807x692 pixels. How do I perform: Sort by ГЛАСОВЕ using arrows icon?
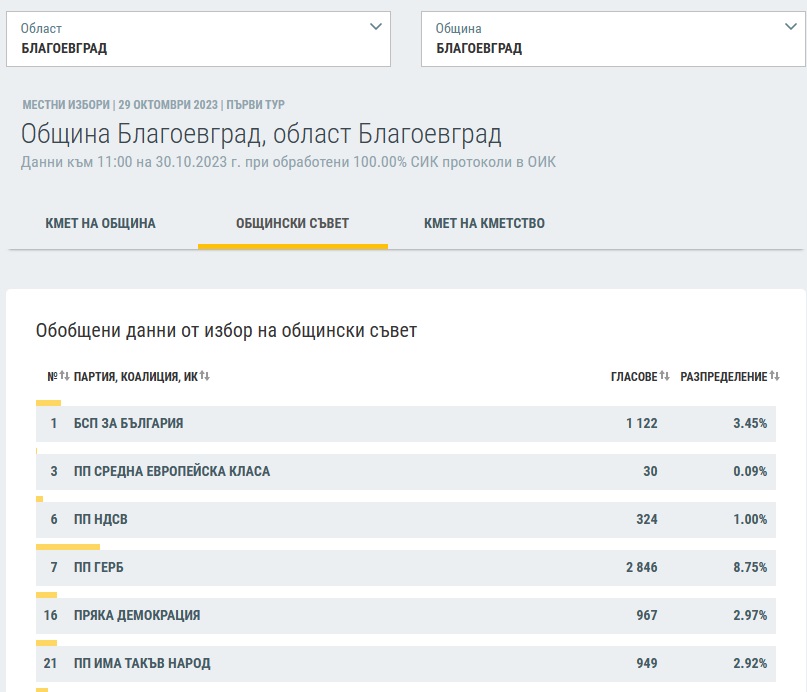point(665,376)
